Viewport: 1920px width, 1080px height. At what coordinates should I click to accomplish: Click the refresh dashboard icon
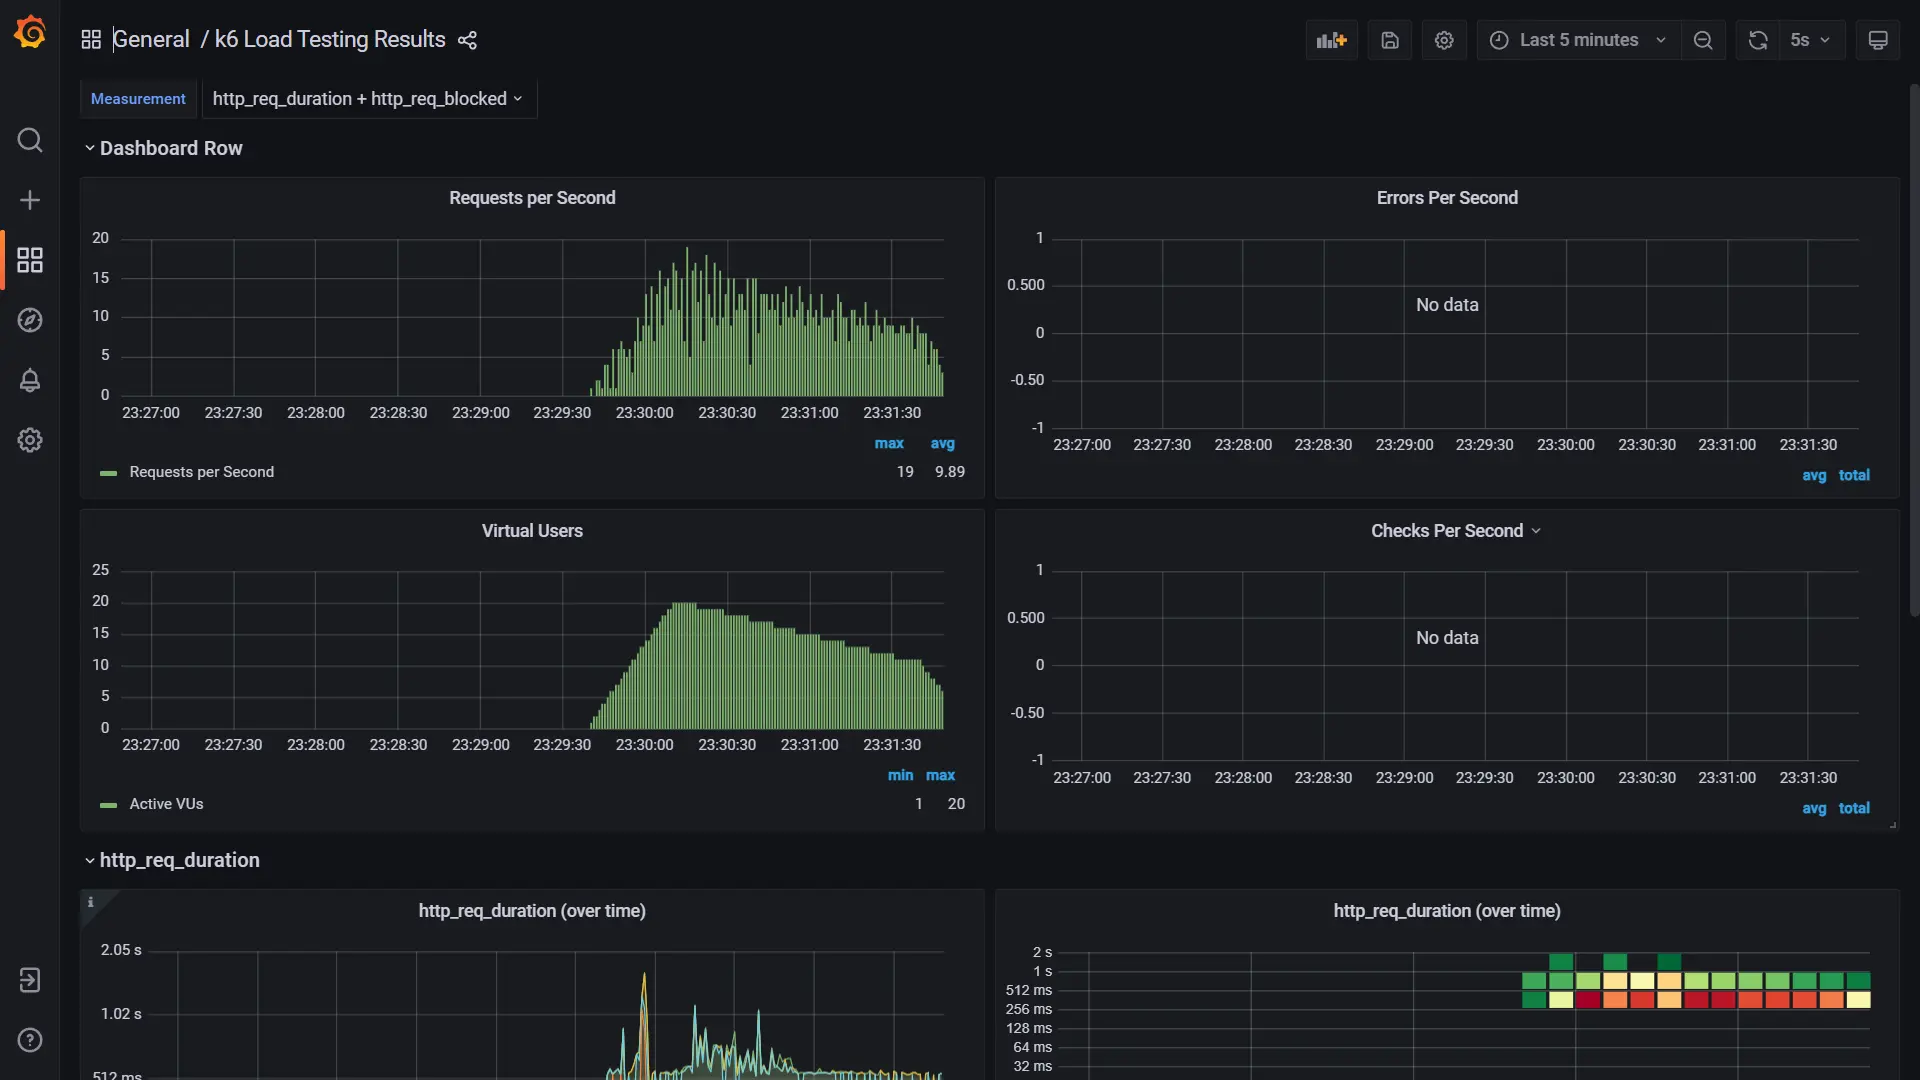pos(1757,40)
